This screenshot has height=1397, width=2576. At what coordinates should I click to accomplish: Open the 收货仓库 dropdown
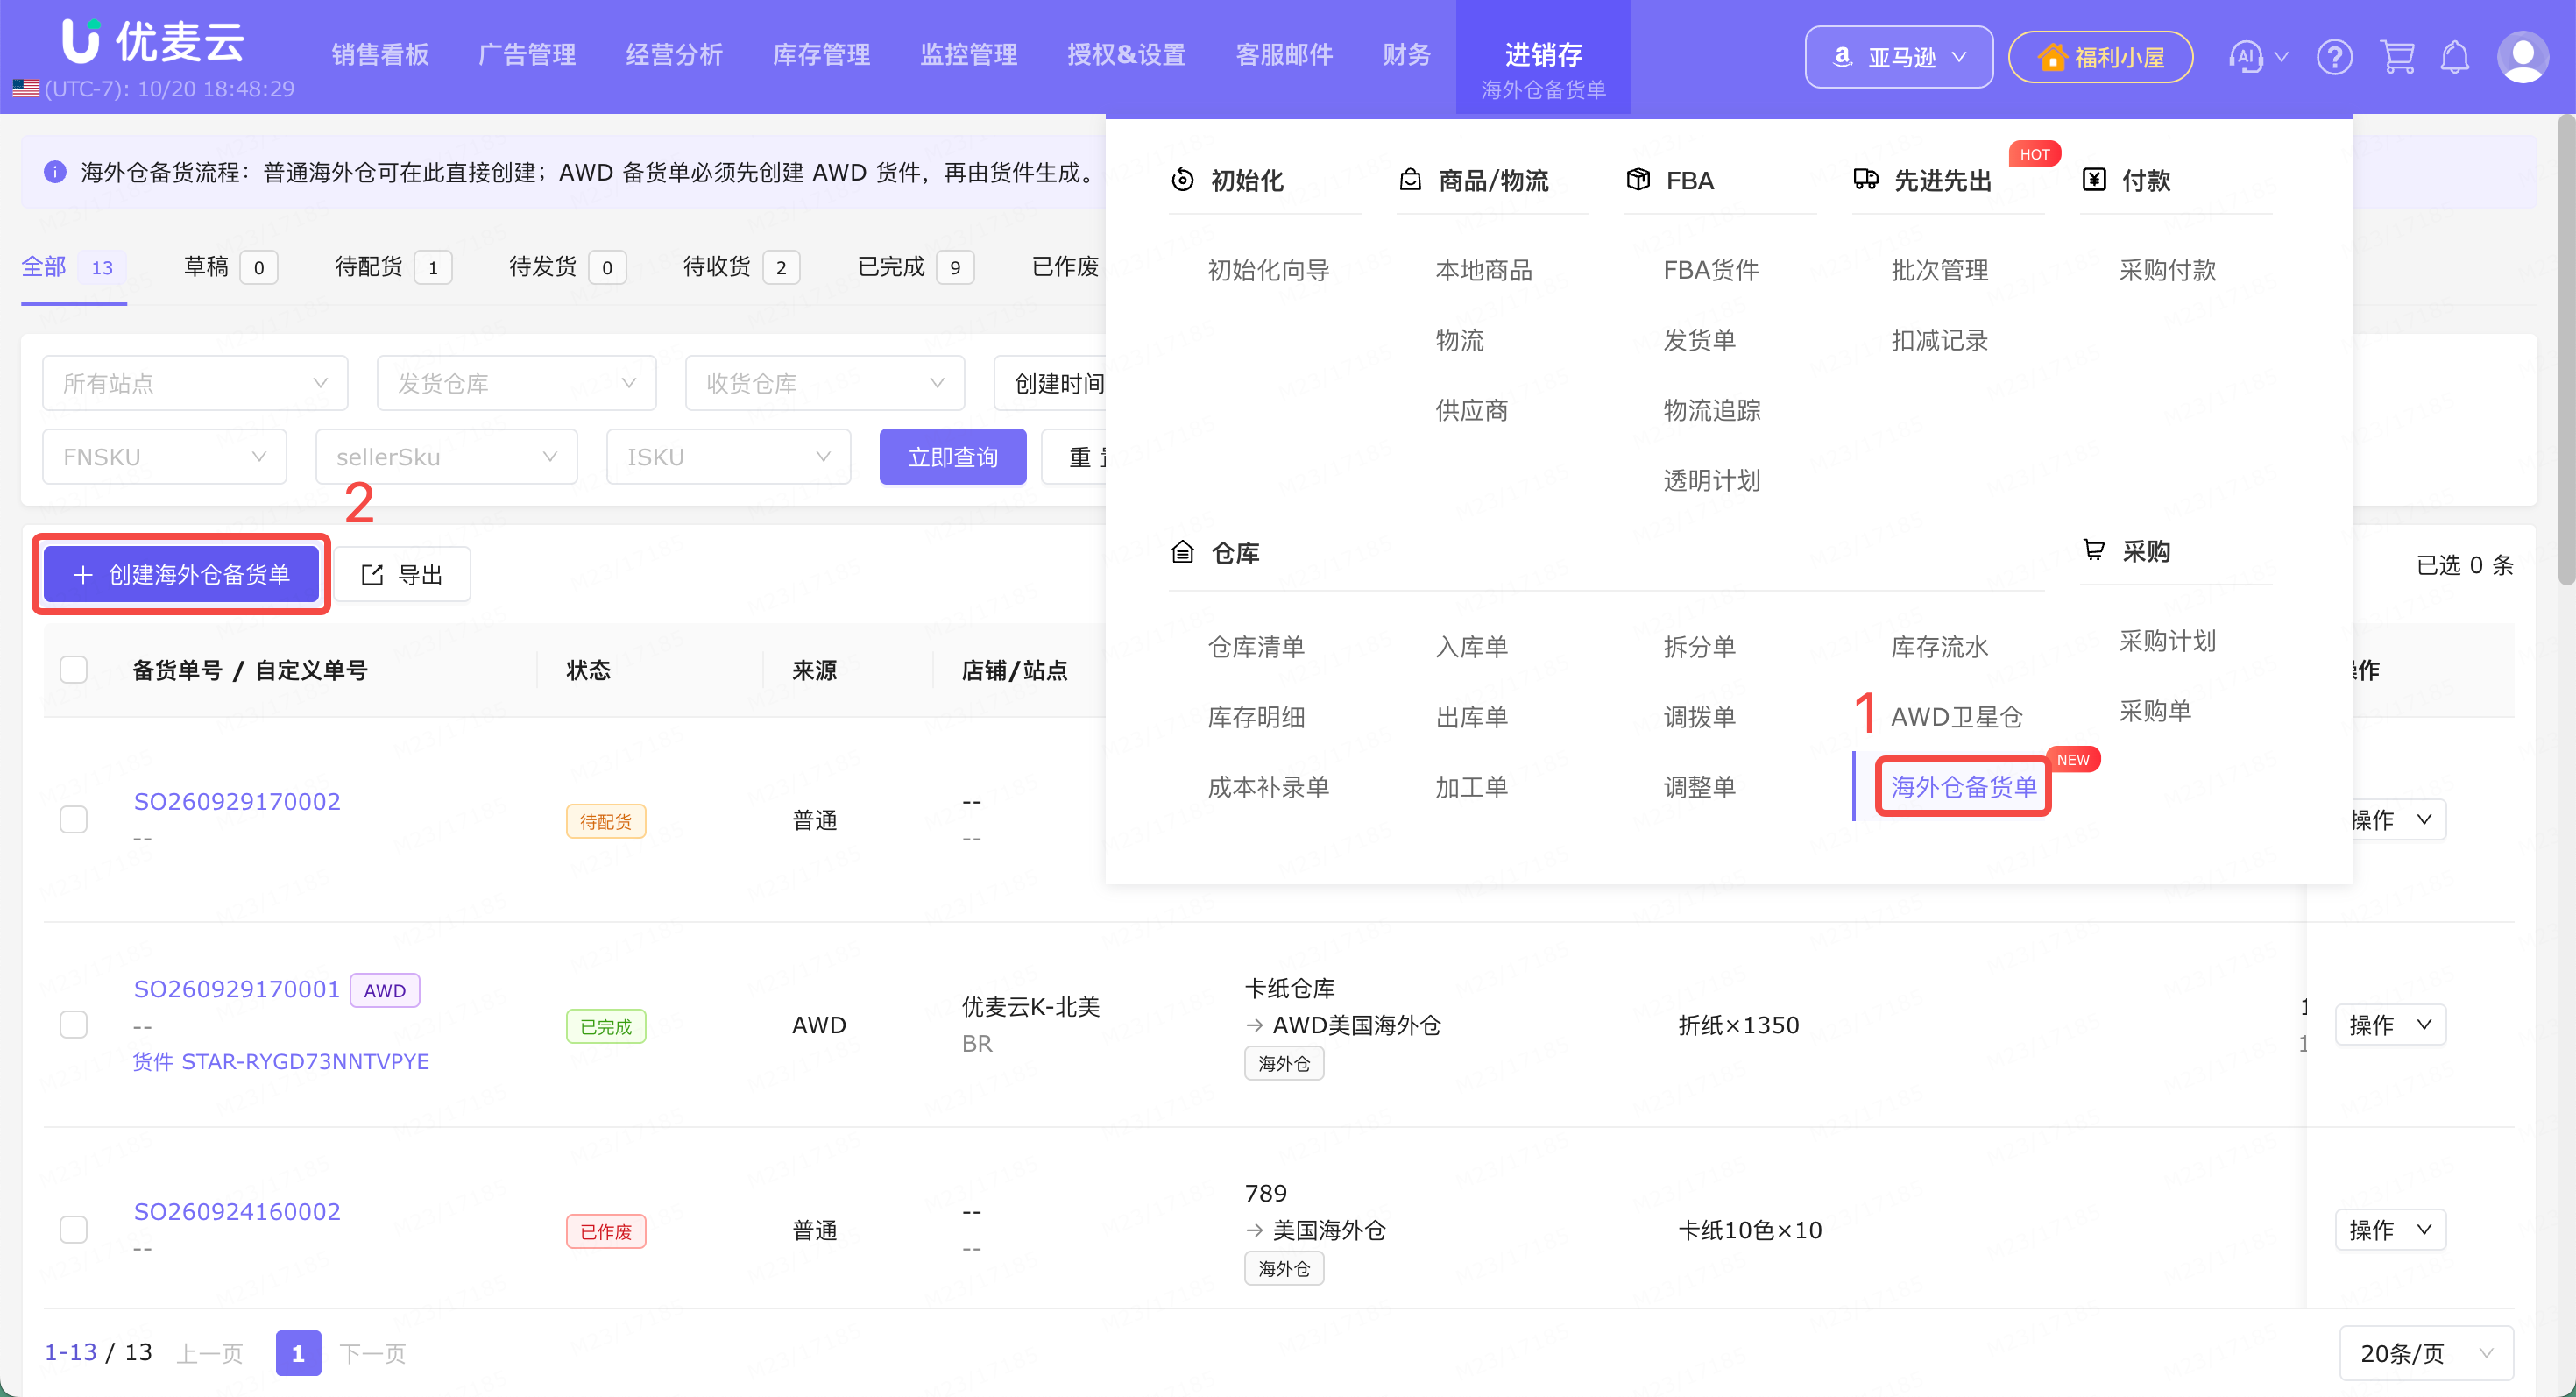(824, 383)
